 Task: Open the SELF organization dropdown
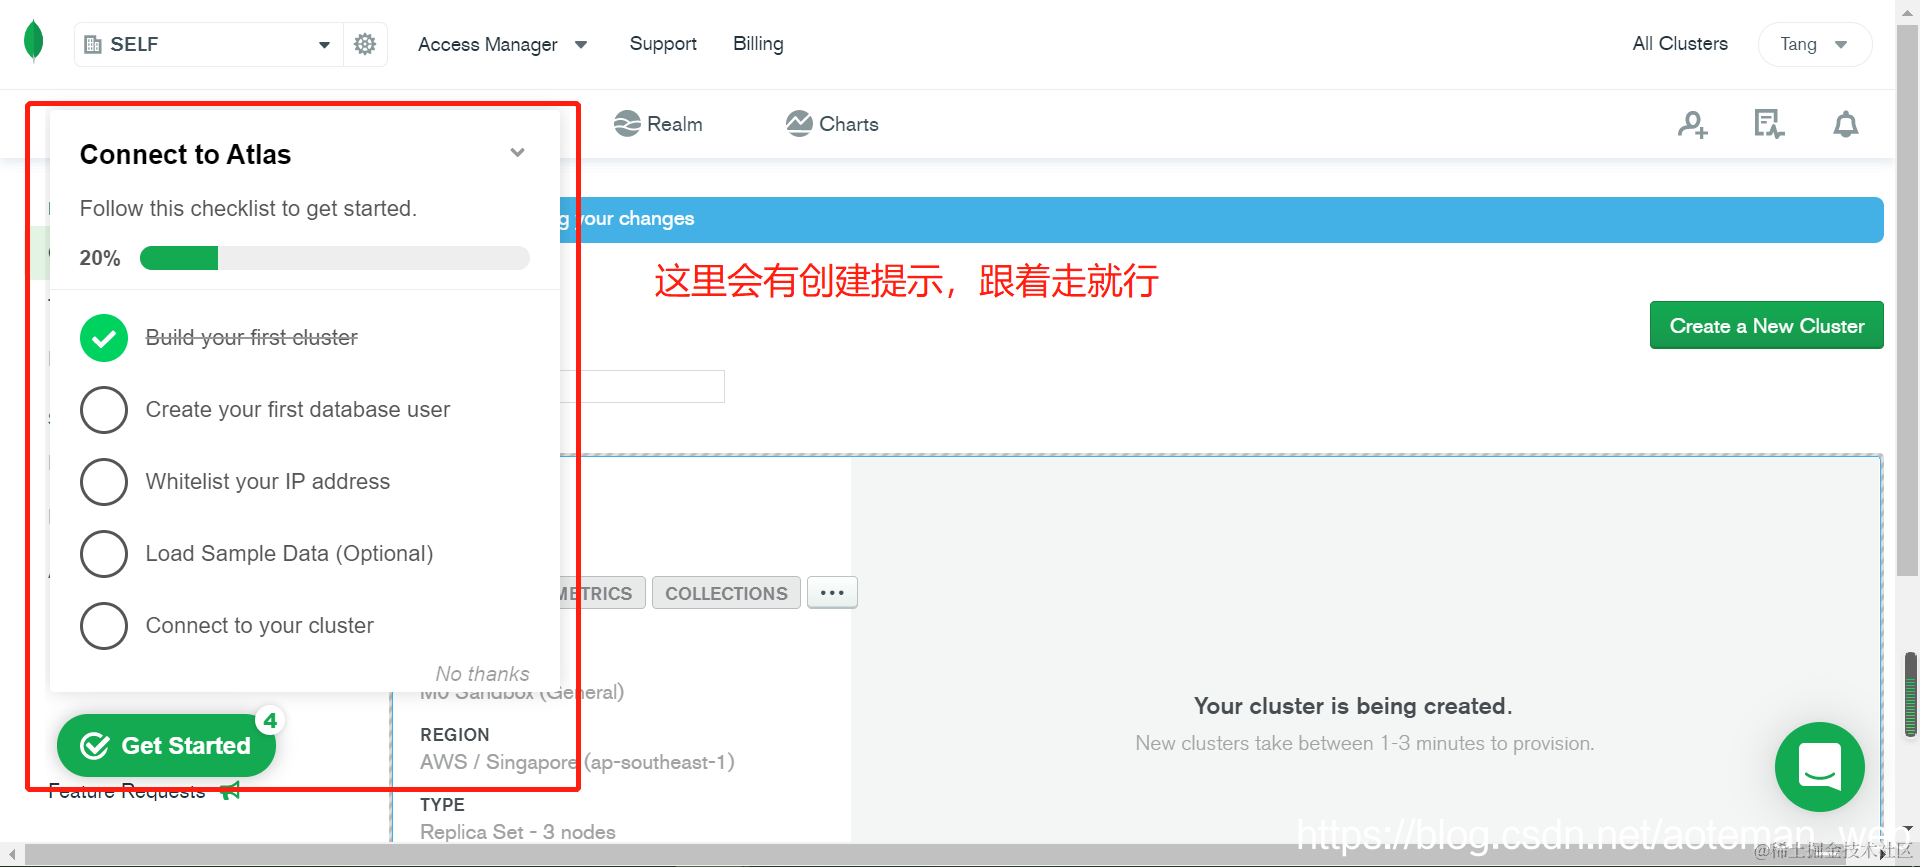pyautogui.click(x=209, y=44)
